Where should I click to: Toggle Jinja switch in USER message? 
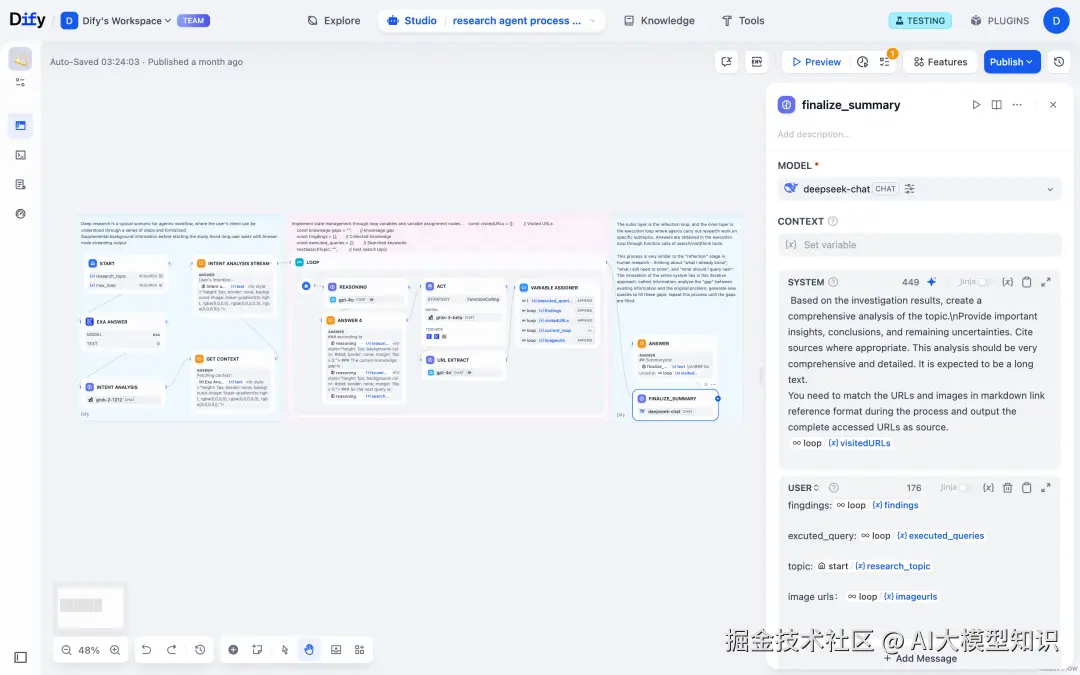point(965,488)
